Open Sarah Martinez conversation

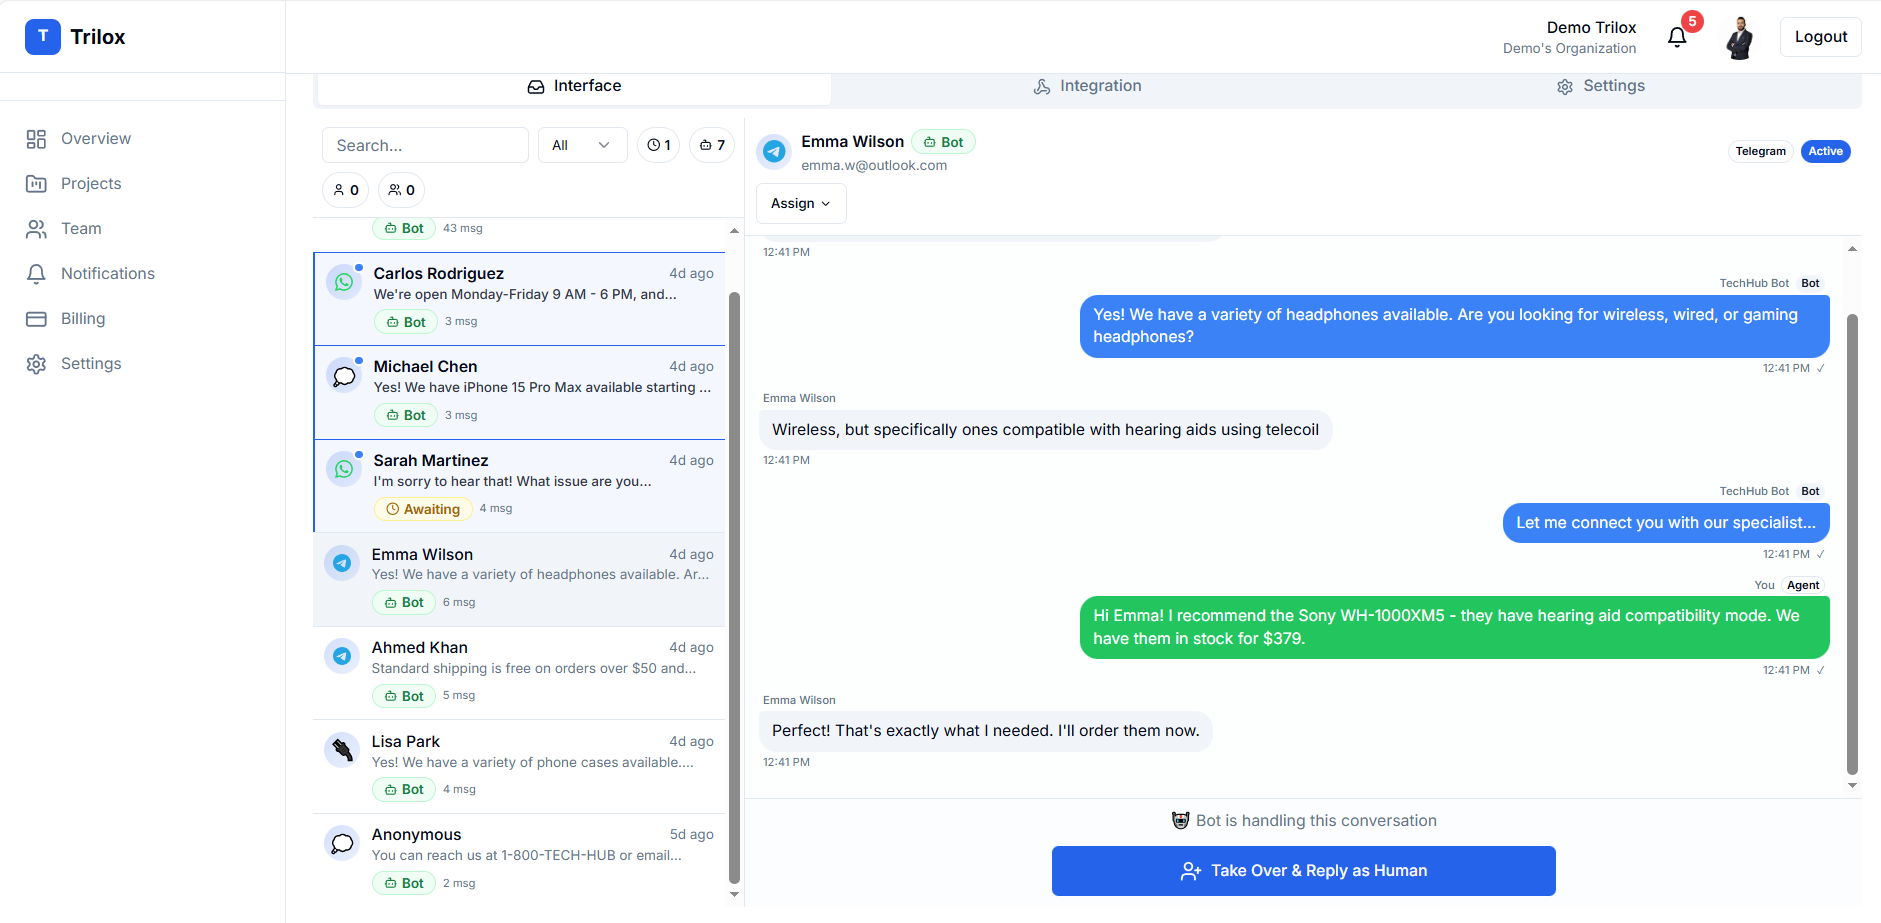coord(520,486)
